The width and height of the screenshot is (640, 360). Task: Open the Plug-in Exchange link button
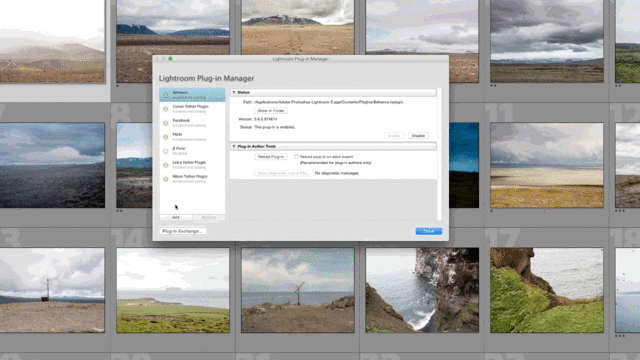click(182, 231)
